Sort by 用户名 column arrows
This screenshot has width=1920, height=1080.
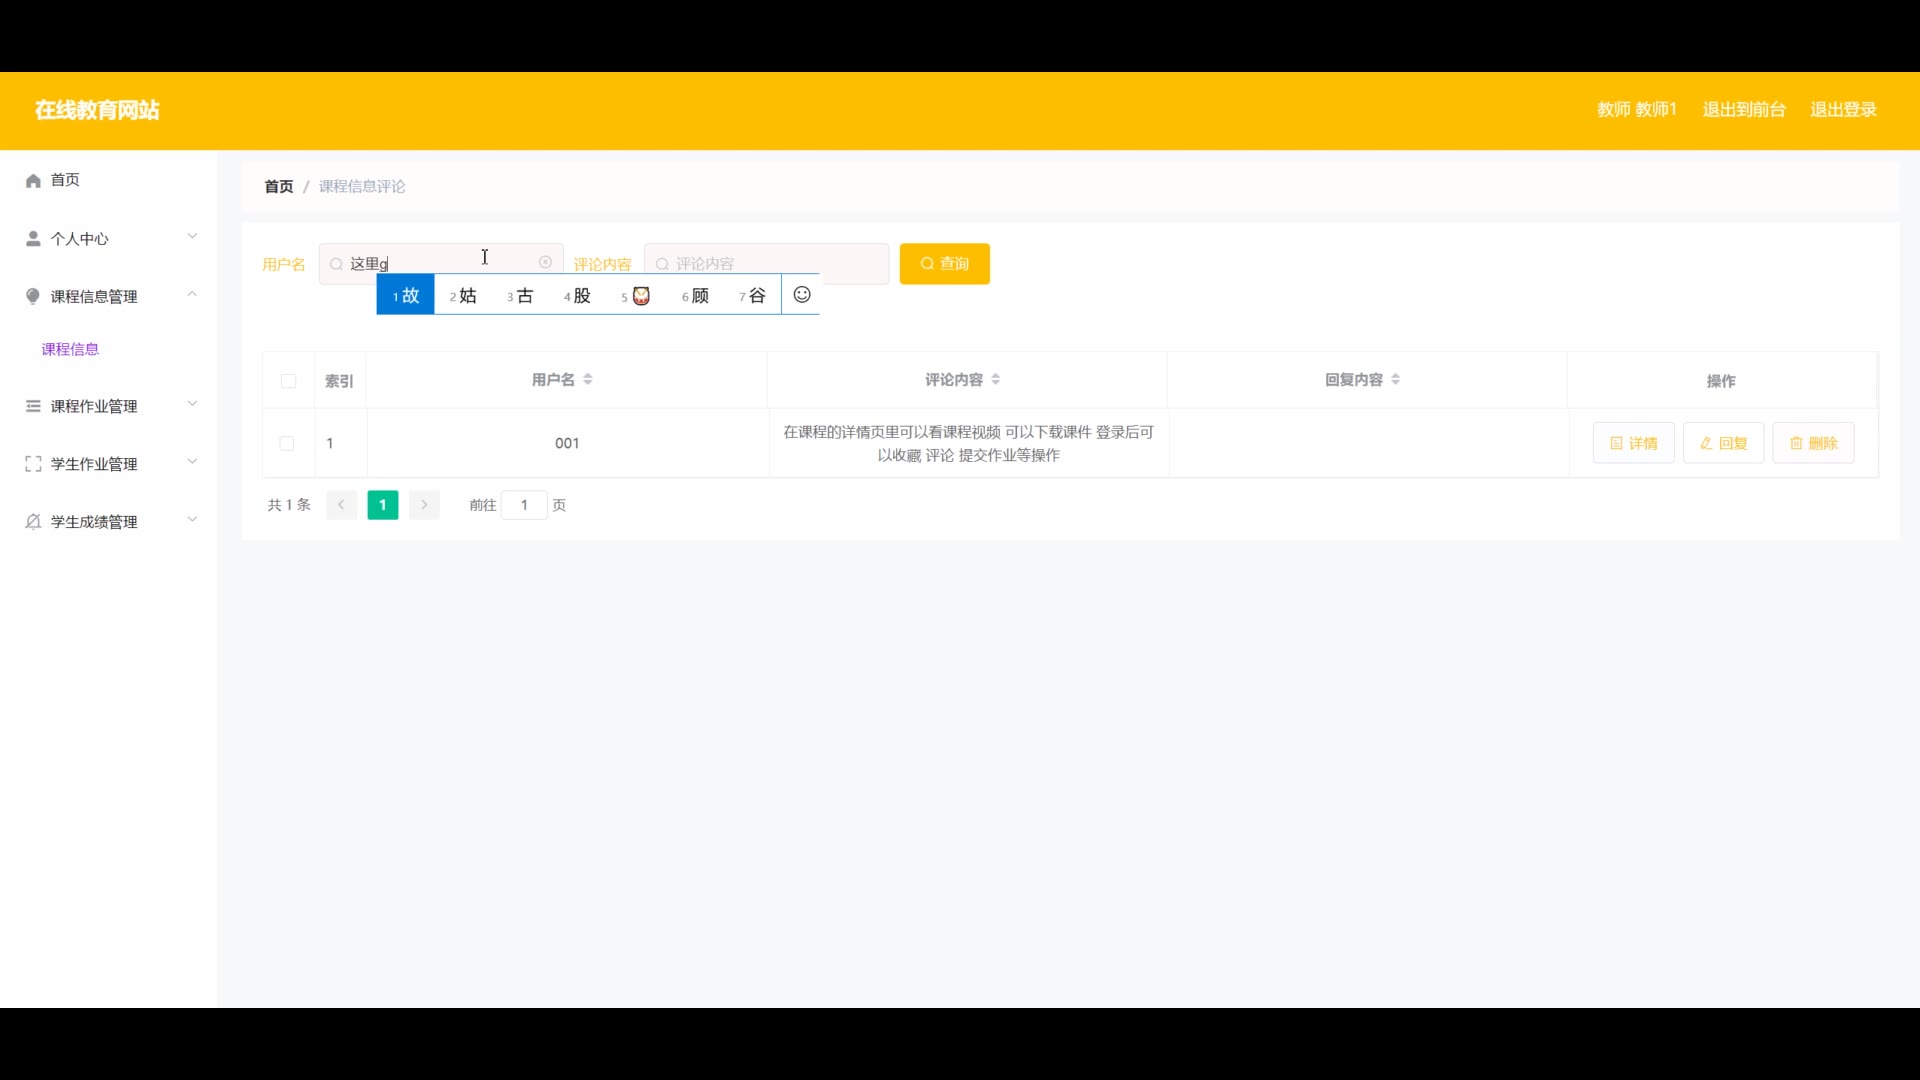click(588, 380)
